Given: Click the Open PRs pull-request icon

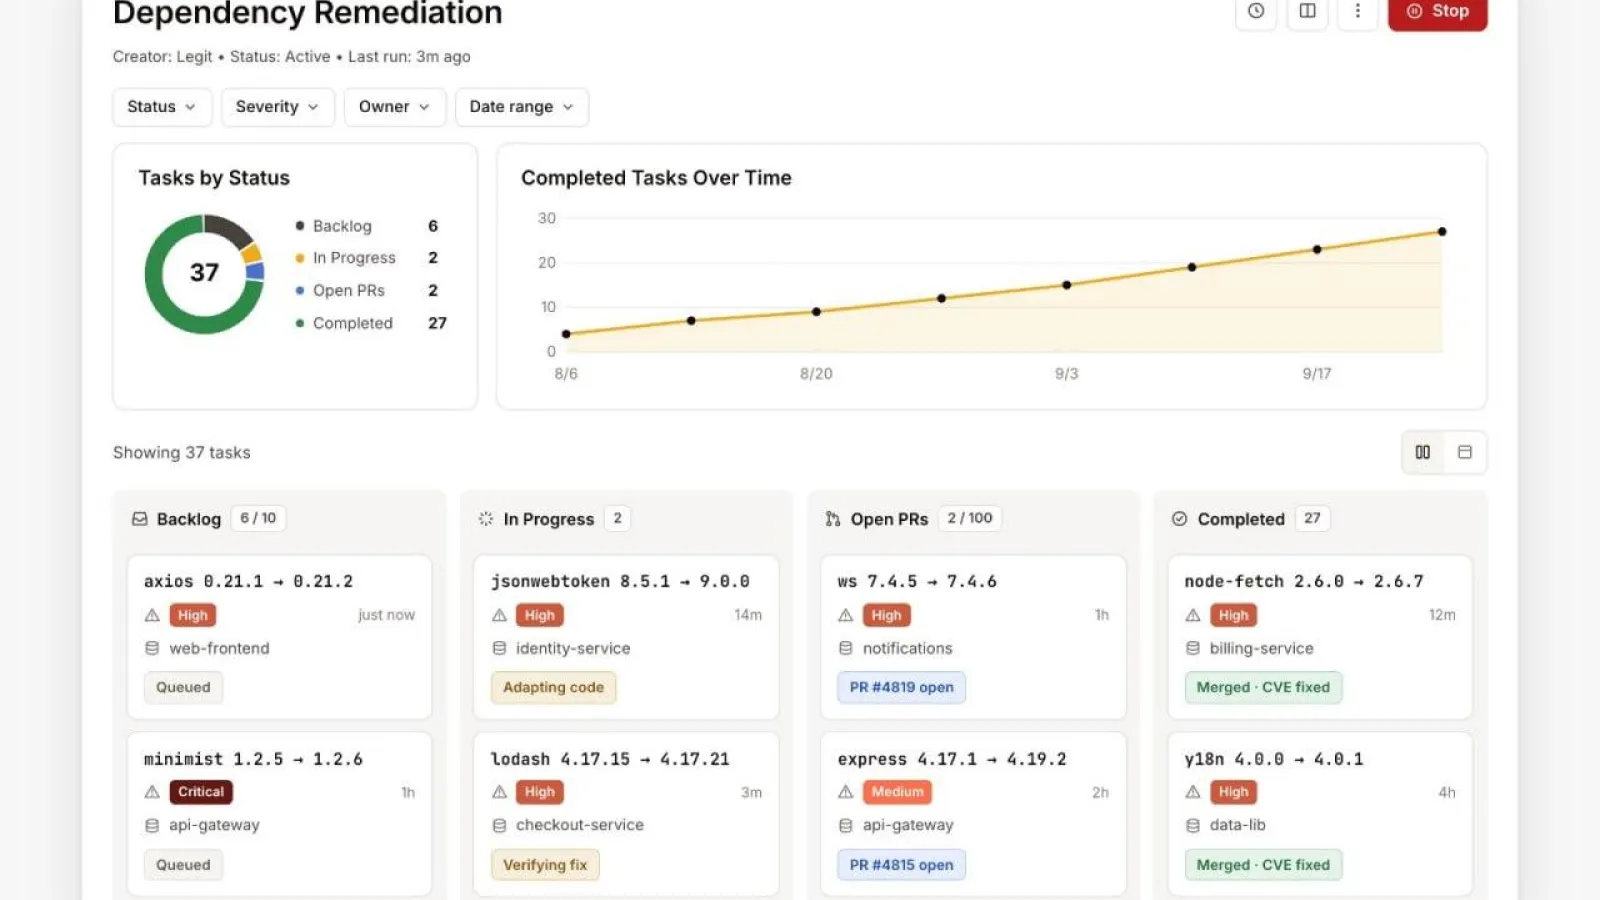Looking at the screenshot, I should pyautogui.click(x=833, y=519).
